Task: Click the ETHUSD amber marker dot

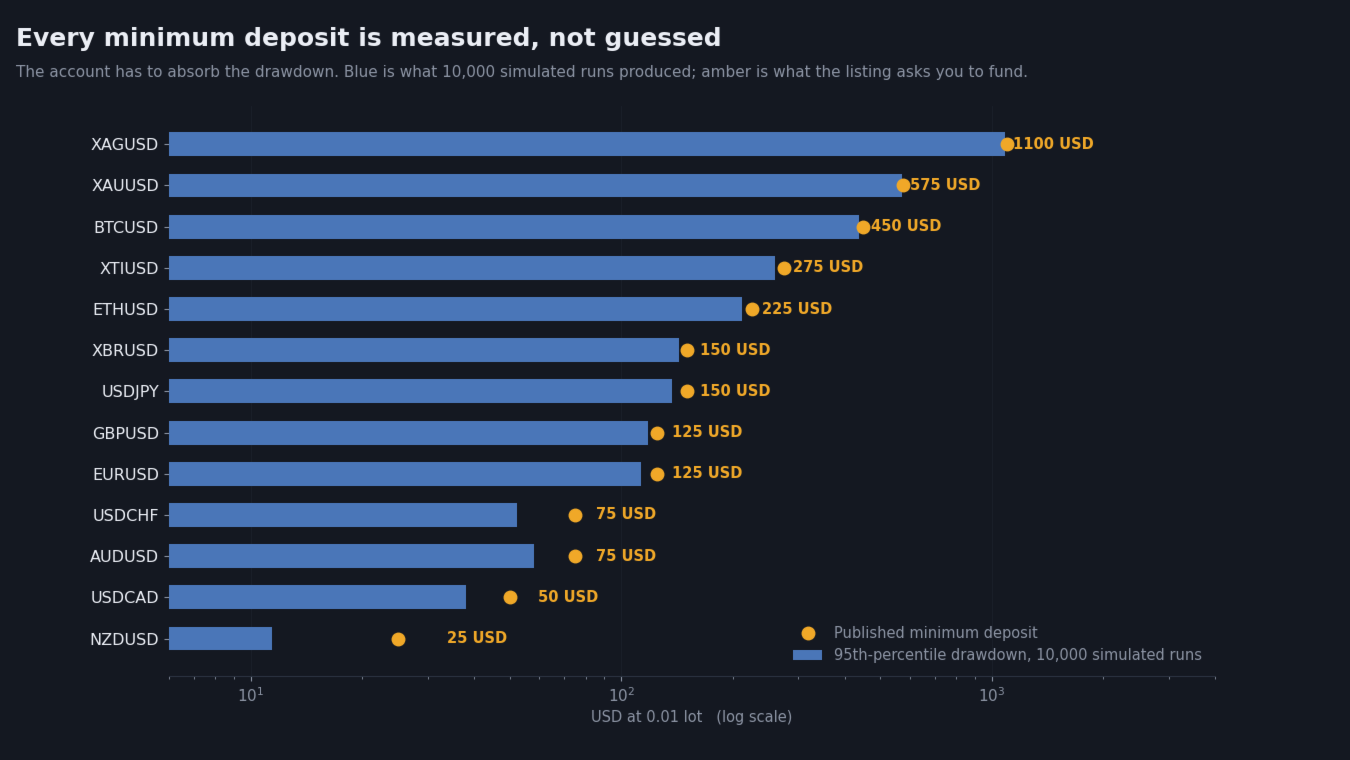Action: pos(752,309)
